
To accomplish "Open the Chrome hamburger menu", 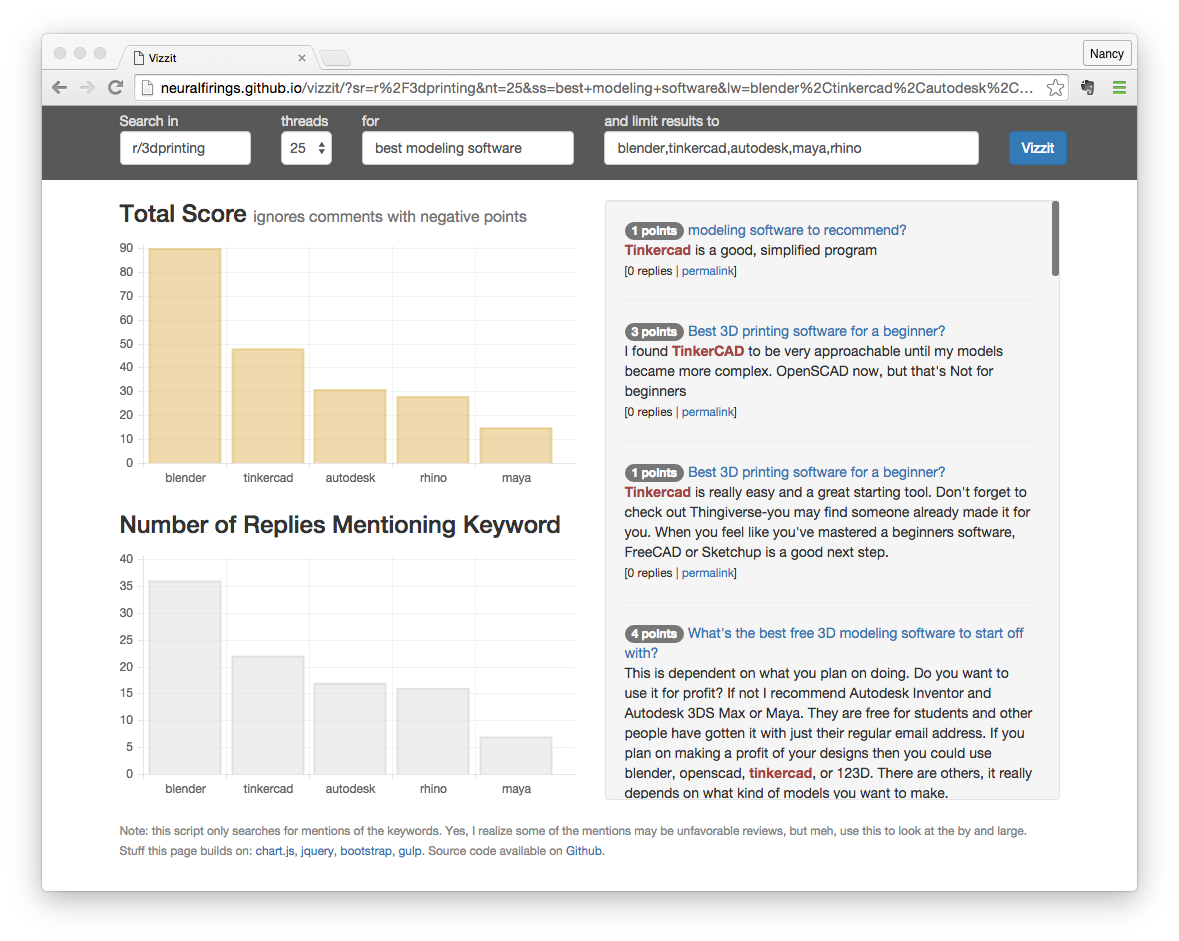I will coord(1119,88).
